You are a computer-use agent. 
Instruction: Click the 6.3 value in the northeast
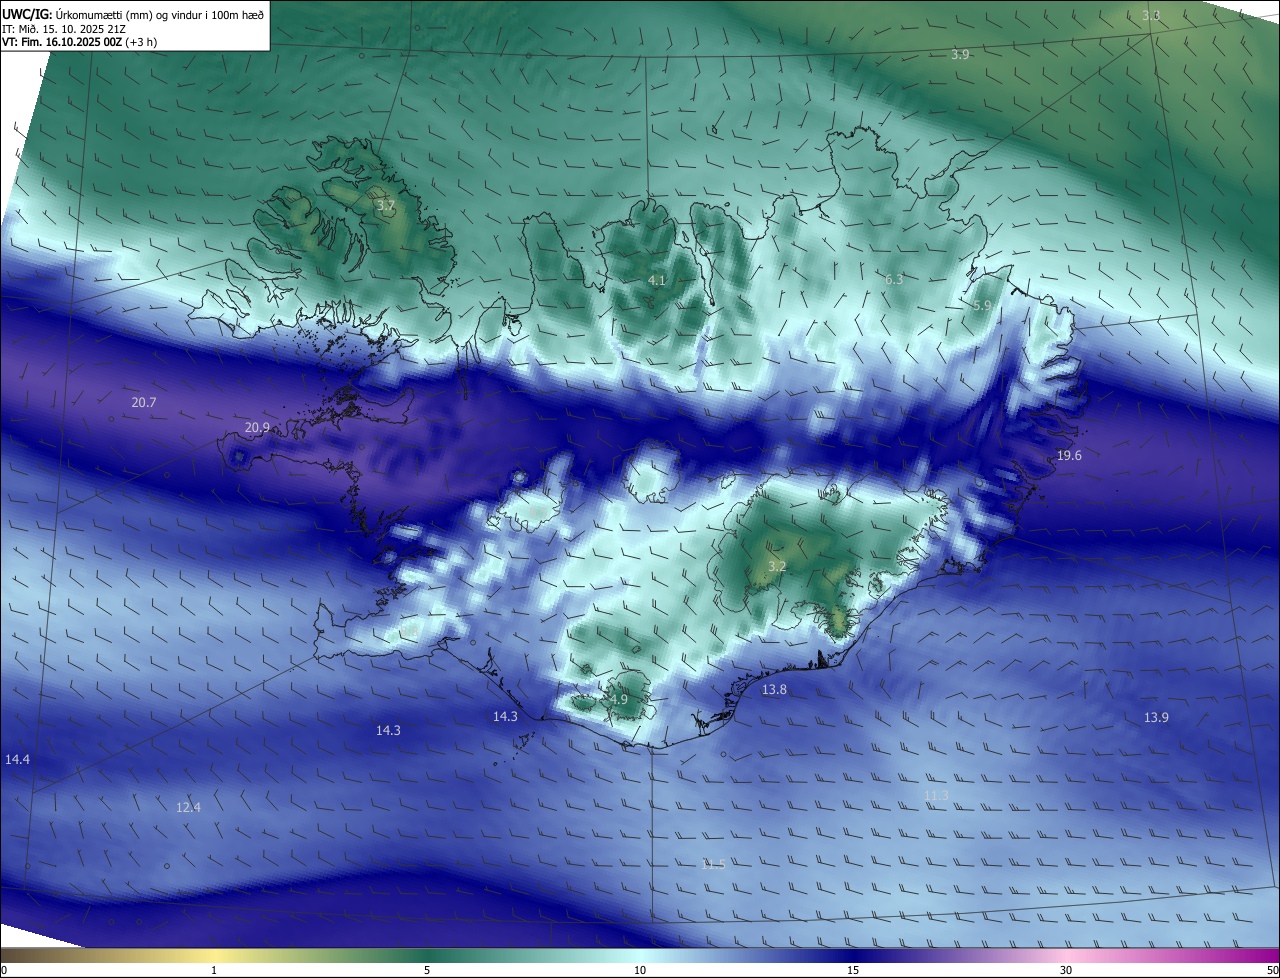tap(894, 279)
